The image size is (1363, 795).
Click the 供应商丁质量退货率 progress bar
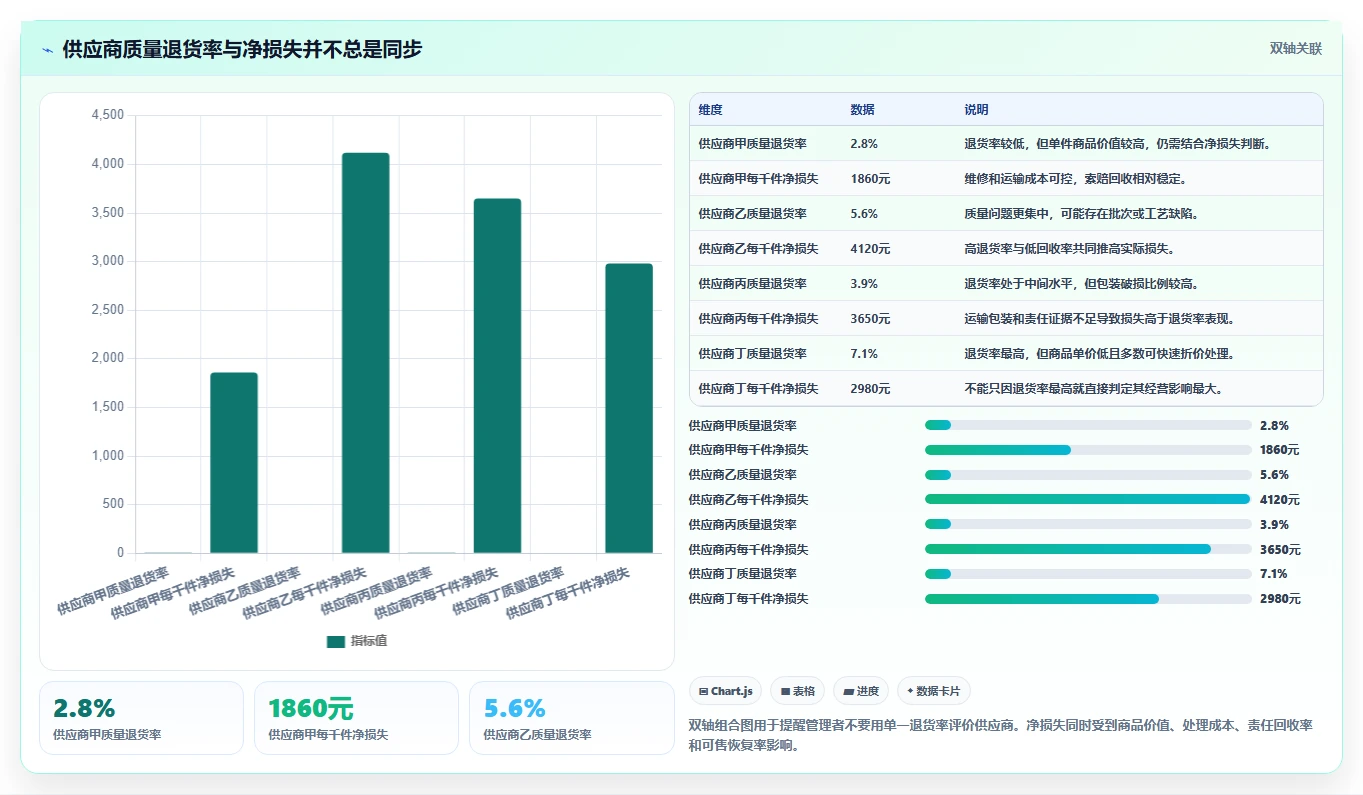1088,574
